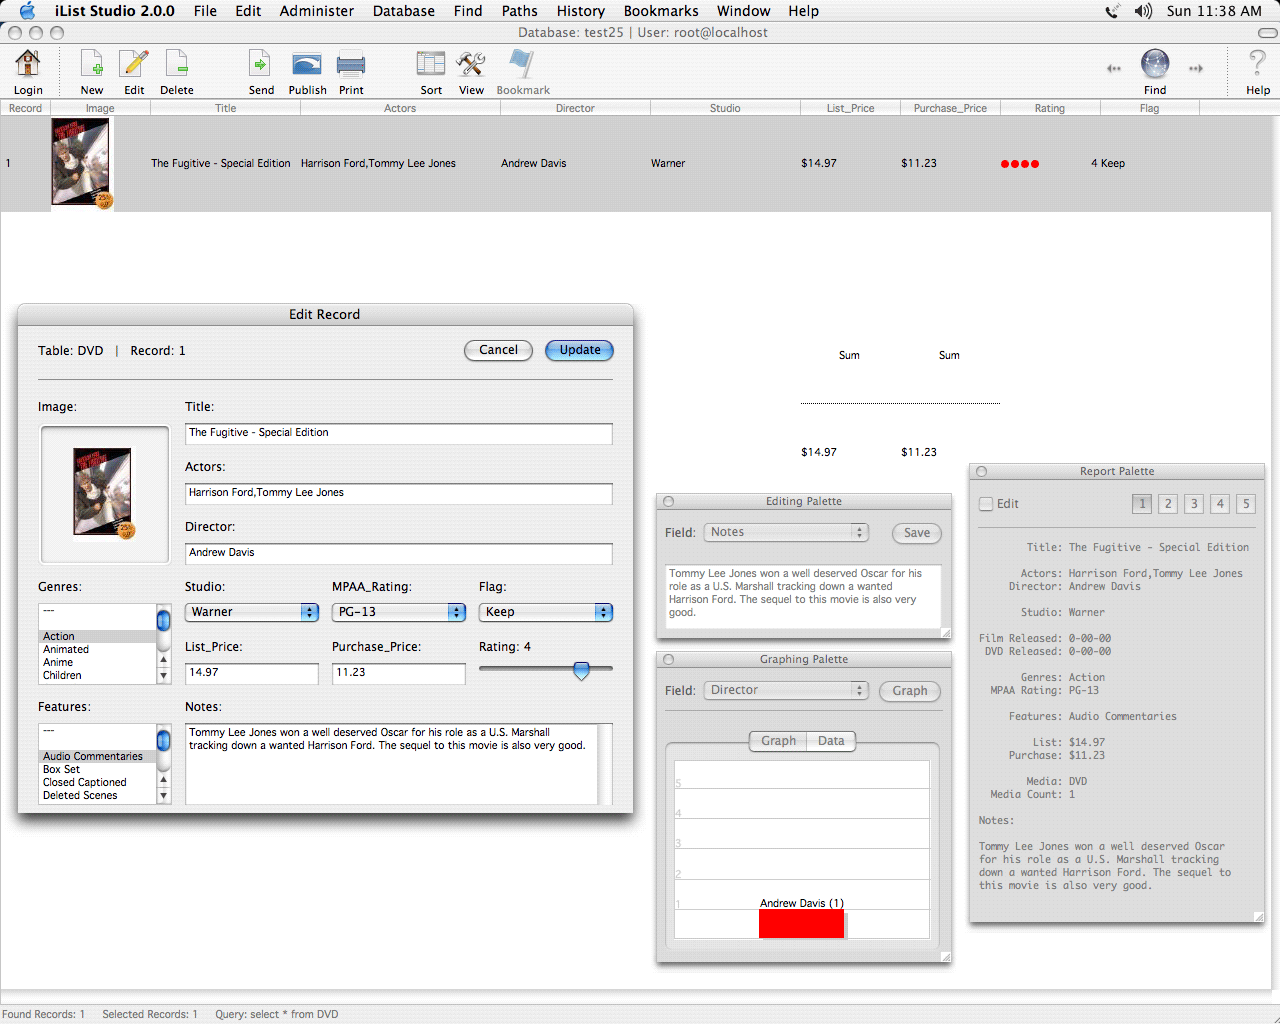Image resolution: width=1280 pixels, height=1024 pixels.
Task: Open the Database menu
Action: (404, 11)
